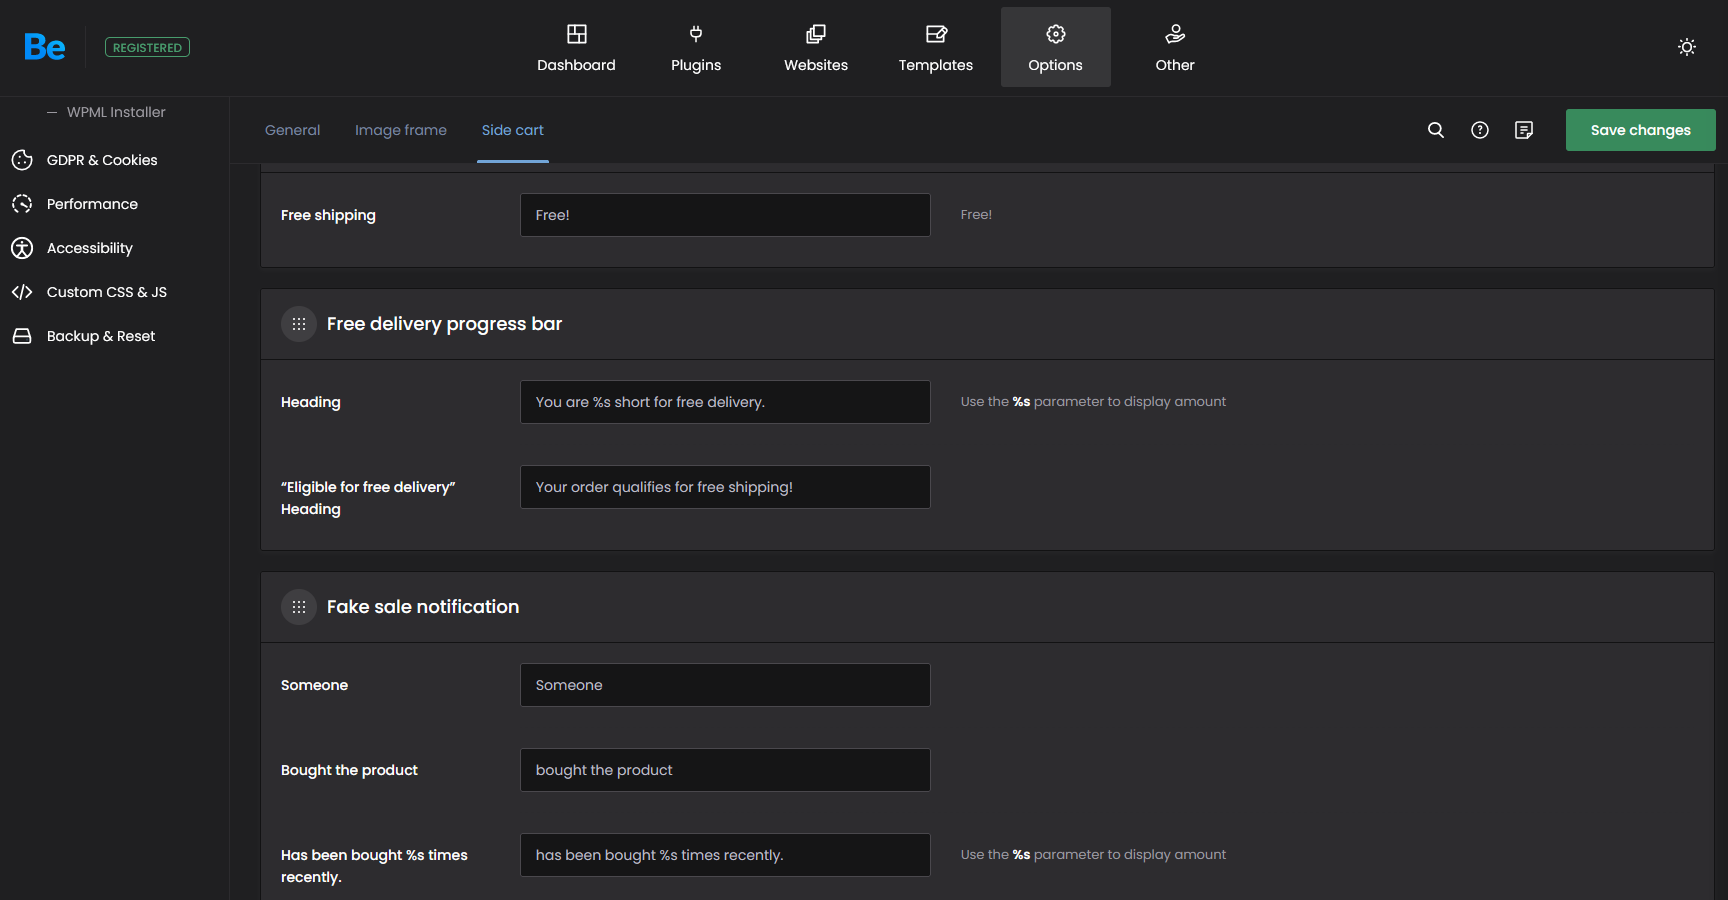Click the Websites stacked-pages icon
Image resolution: width=1728 pixels, height=900 pixels.
pyautogui.click(x=816, y=34)
